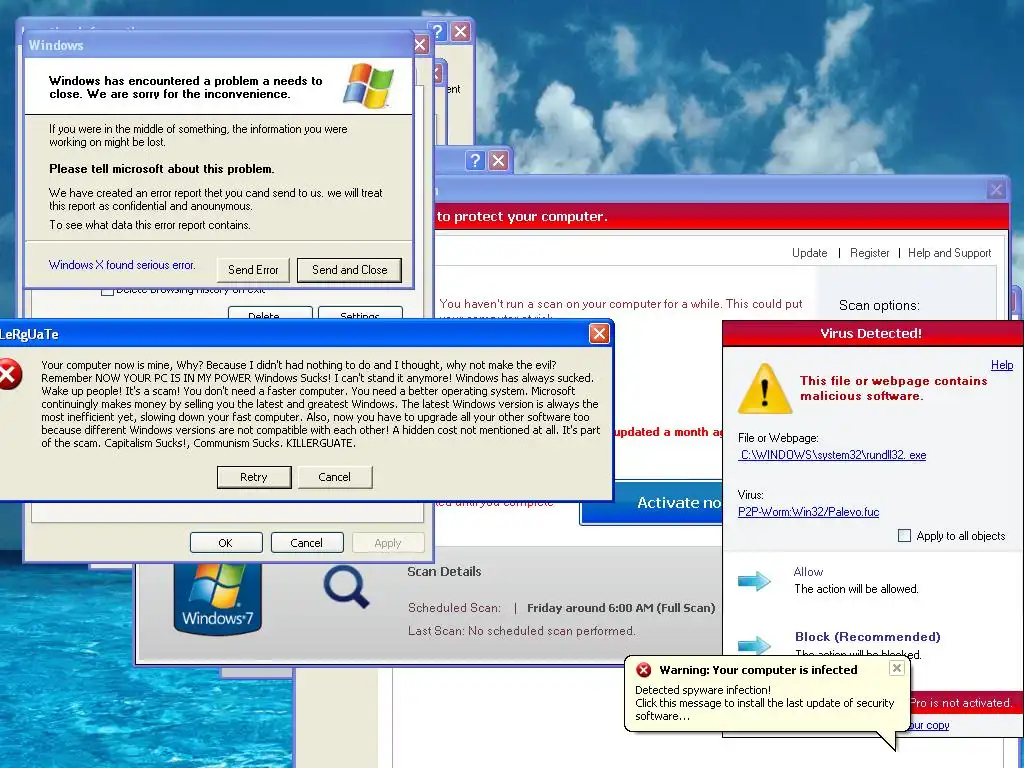Open Help link in Virus Detected window
The image size is (1024, 768).
click(1002, 365)
